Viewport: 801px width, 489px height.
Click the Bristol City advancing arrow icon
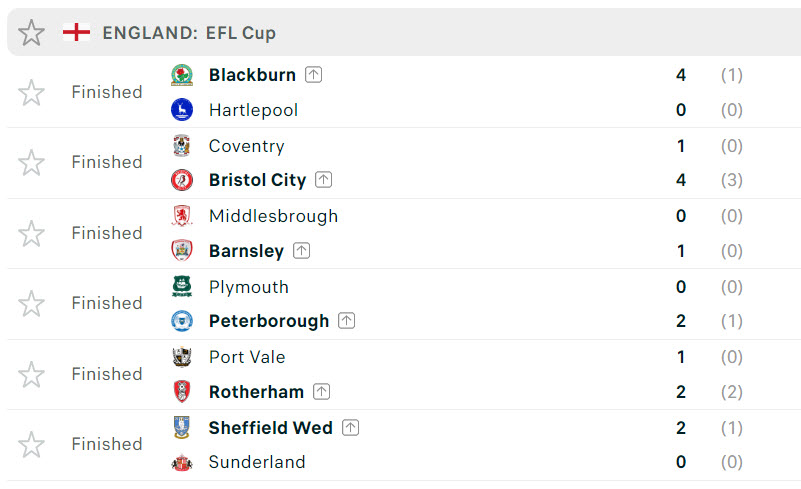pyautogui.click(x=323, y=180)
